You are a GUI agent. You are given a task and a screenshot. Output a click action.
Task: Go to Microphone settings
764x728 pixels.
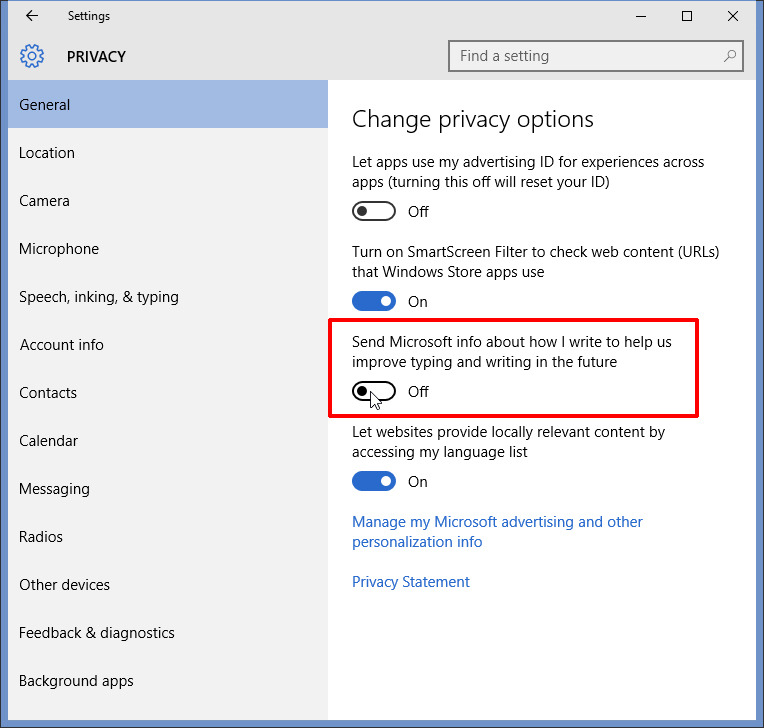(x=59, y=249)
